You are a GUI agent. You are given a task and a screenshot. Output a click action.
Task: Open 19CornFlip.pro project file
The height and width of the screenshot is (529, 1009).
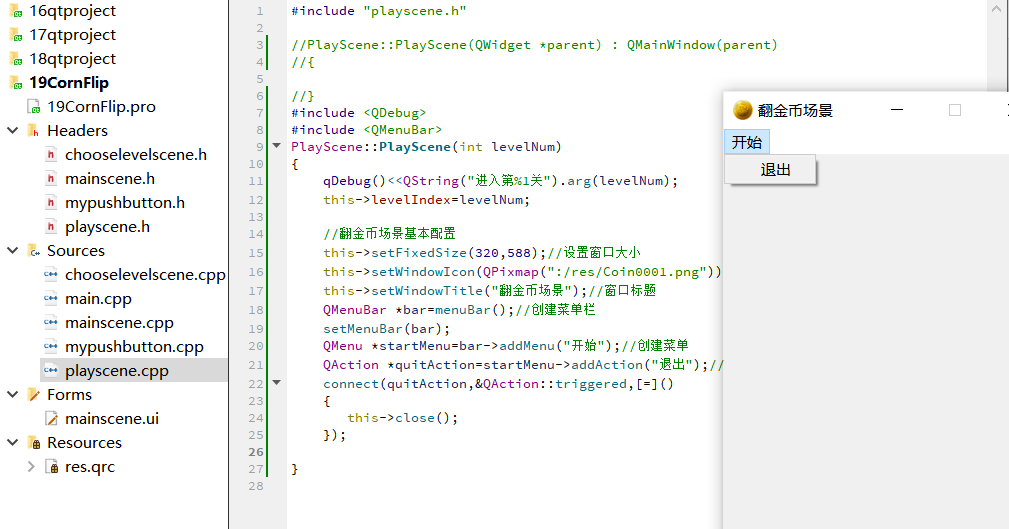(x=101, y=107)
